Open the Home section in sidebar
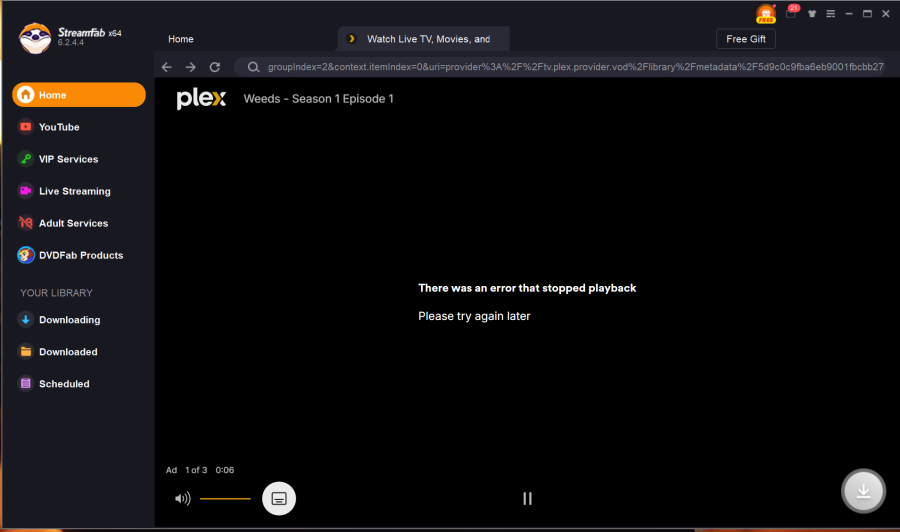 point(79,95)
